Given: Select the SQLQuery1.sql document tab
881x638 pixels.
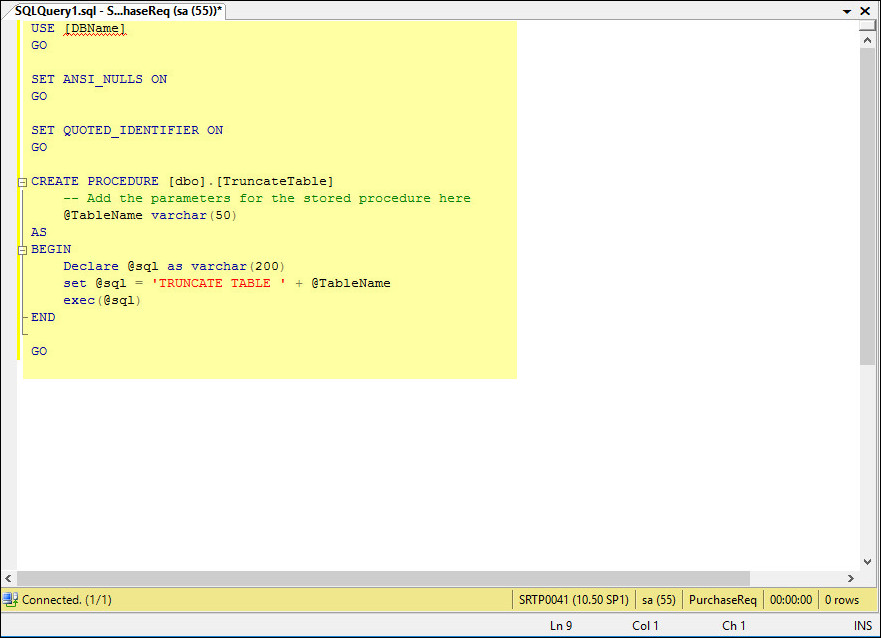Looking at the screenshot, I should (x=118, y=10).
